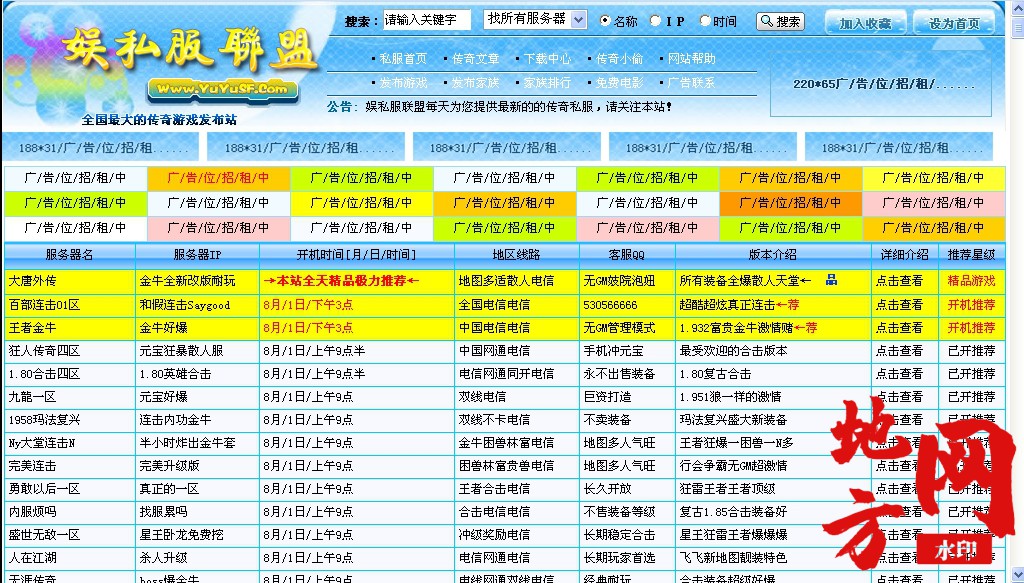Viewport: 1024px width, 583px height.
Task: Click the 搜索 search button
Action: 780,22
